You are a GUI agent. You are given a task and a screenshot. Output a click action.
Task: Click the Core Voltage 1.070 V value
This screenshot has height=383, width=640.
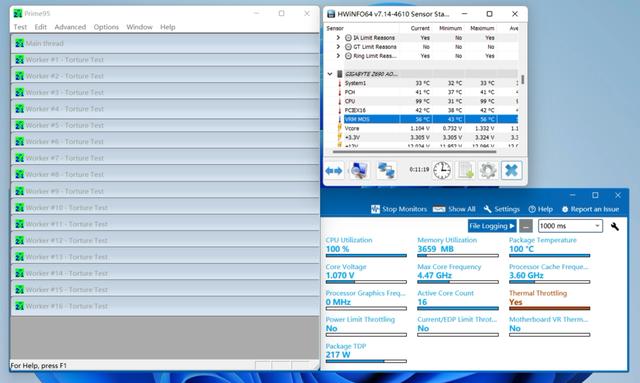(x=340, y=276)
